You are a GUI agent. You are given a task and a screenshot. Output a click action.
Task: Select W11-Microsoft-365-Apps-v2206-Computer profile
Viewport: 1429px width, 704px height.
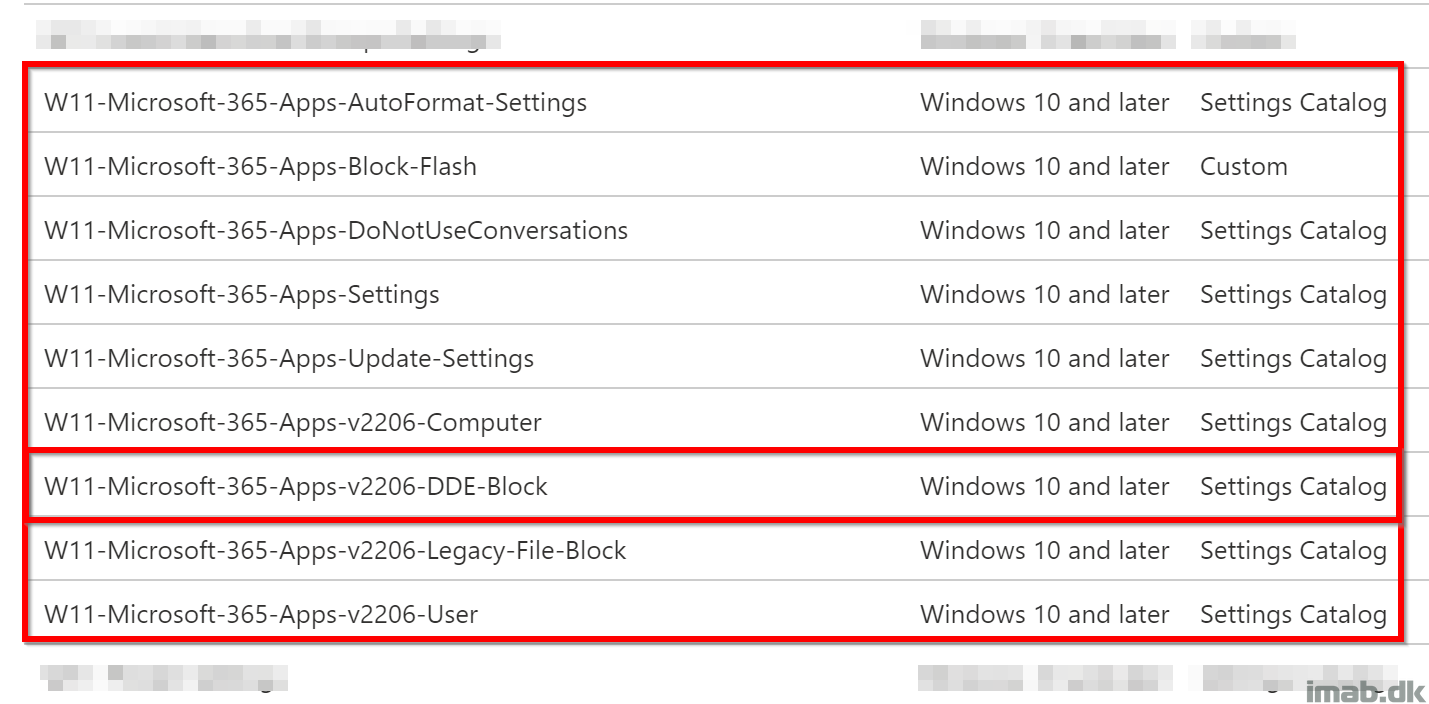[292, 423]
